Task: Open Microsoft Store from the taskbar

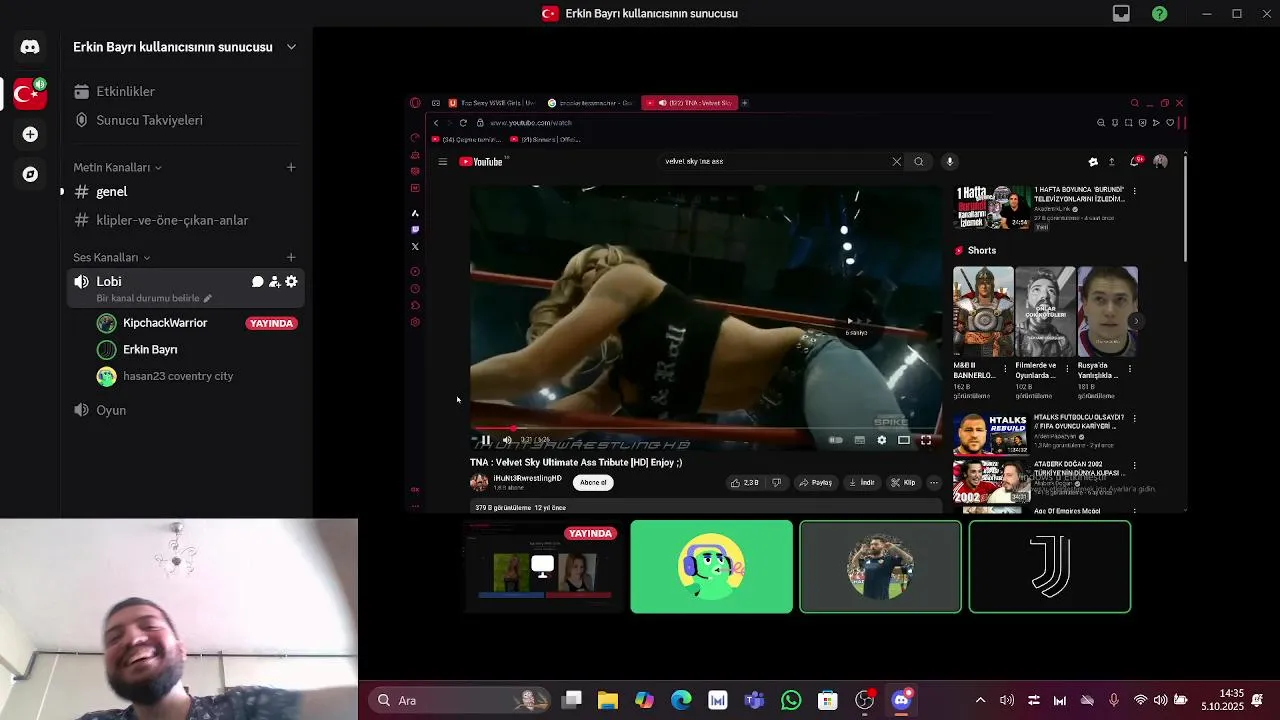Action: tap(827, 700)
